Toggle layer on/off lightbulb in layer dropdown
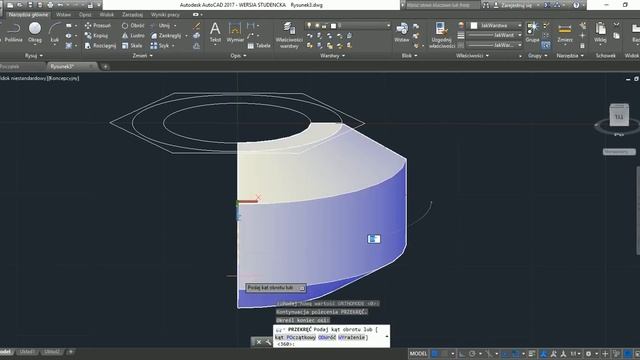Viewport: 640px width, 360px height. tap(309, 25)
